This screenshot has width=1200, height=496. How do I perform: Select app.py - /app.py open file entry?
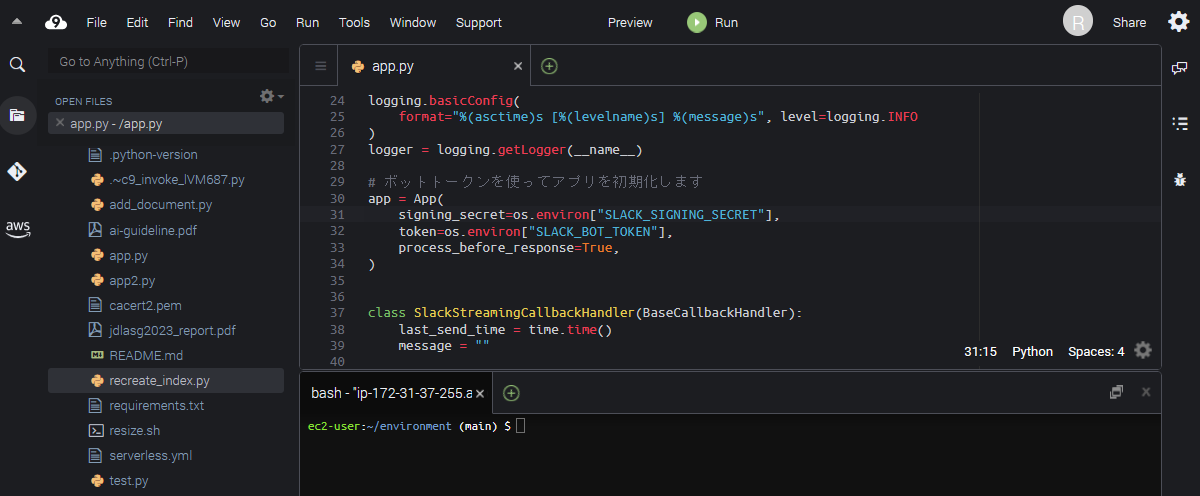(166, 123)
